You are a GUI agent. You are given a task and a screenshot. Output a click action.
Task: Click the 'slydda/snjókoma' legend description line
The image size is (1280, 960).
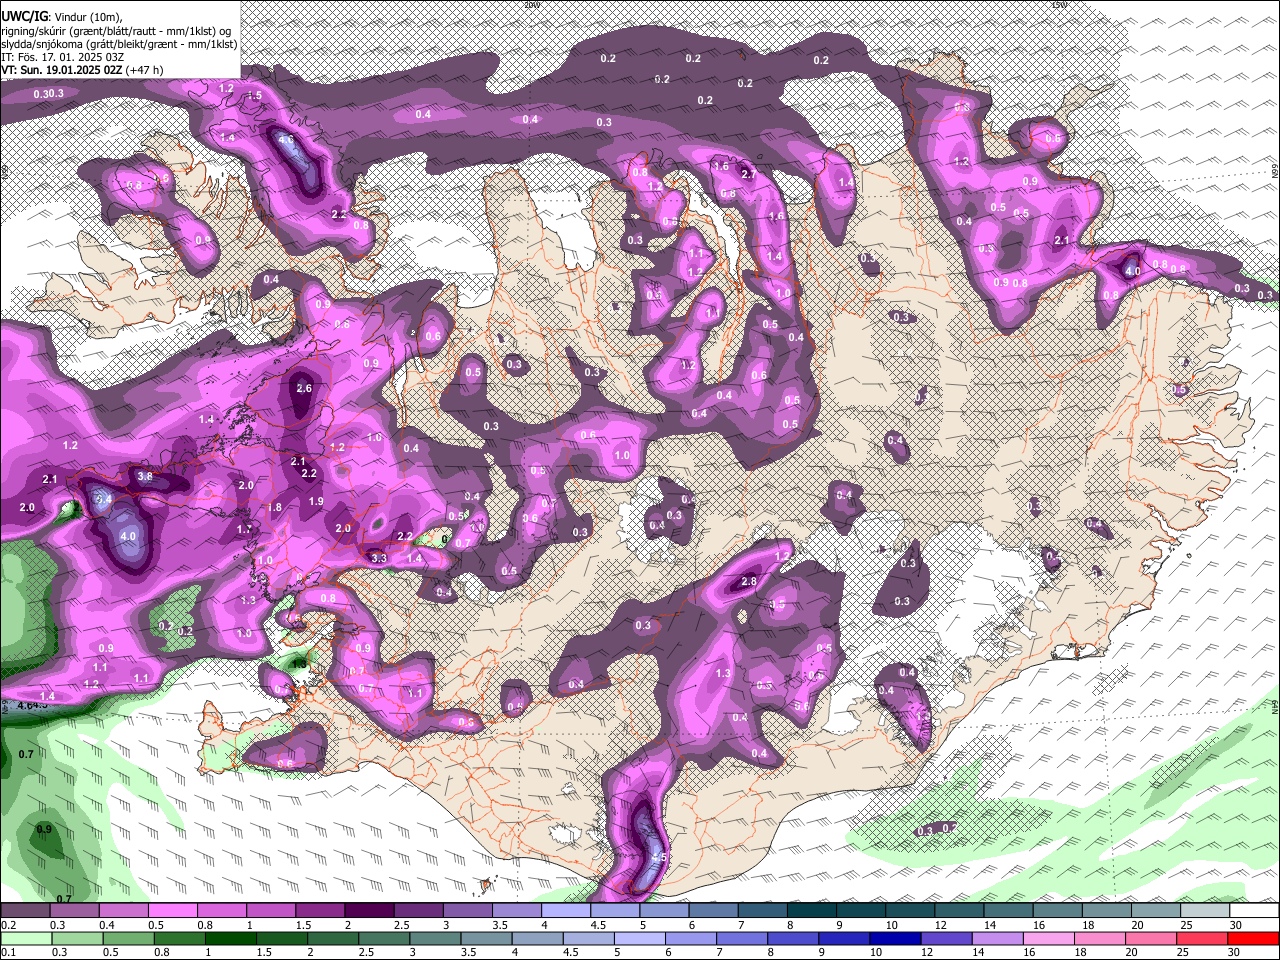point(119,44)
